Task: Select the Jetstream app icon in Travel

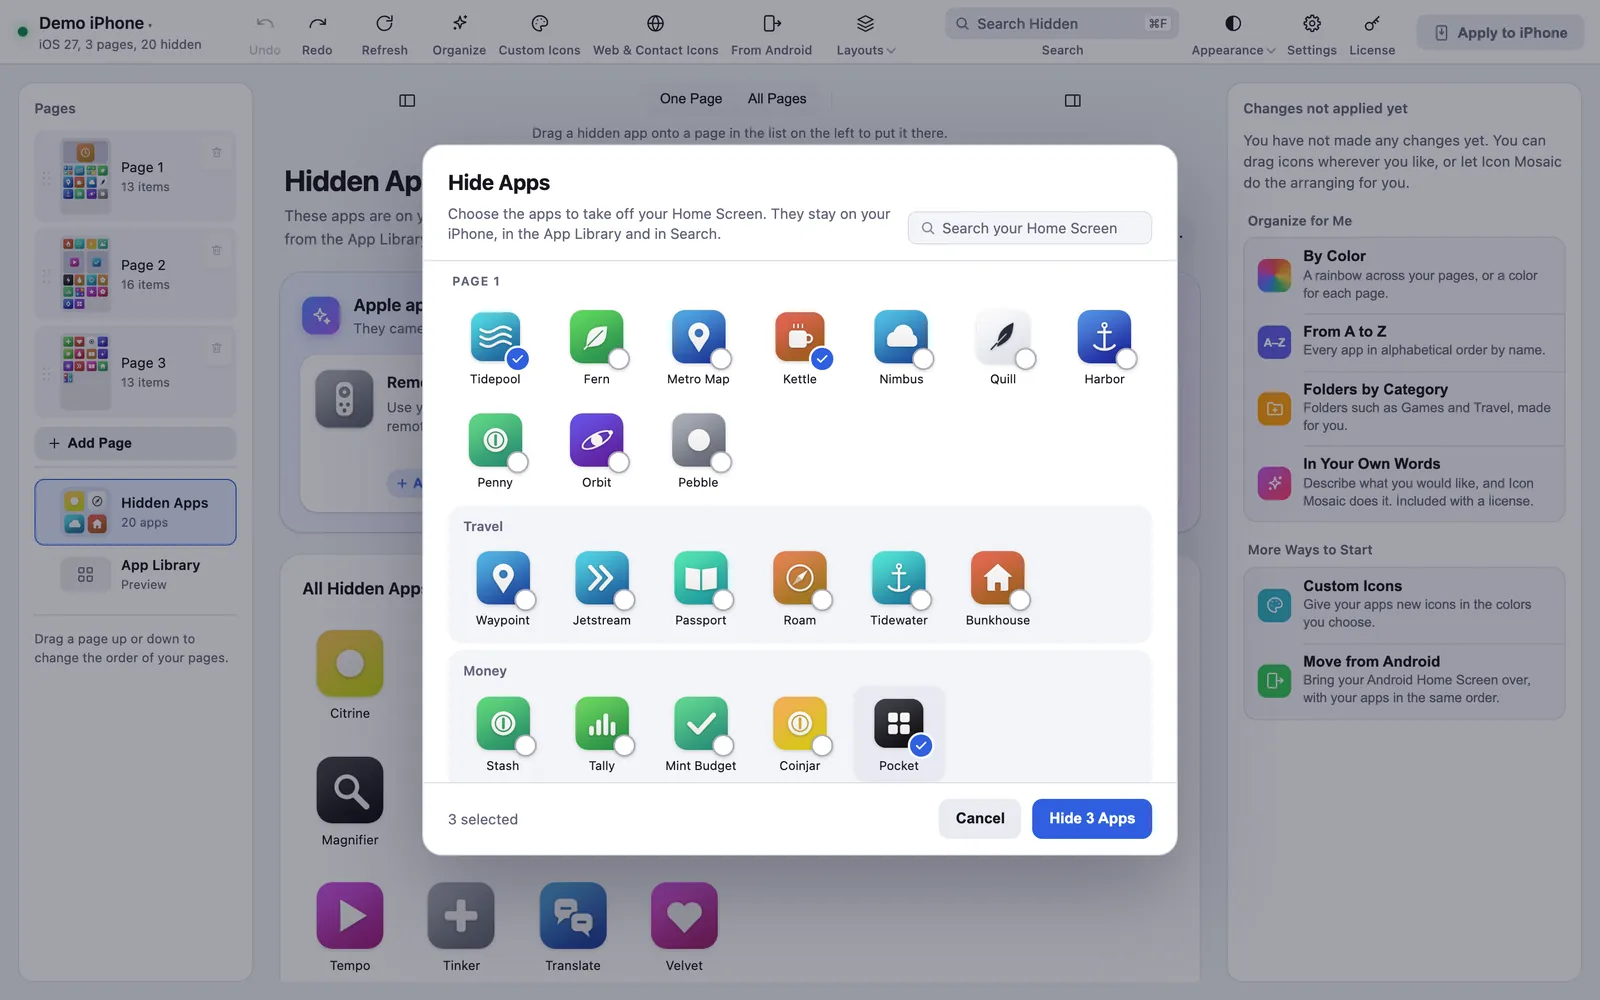Action: coord(602,578)
